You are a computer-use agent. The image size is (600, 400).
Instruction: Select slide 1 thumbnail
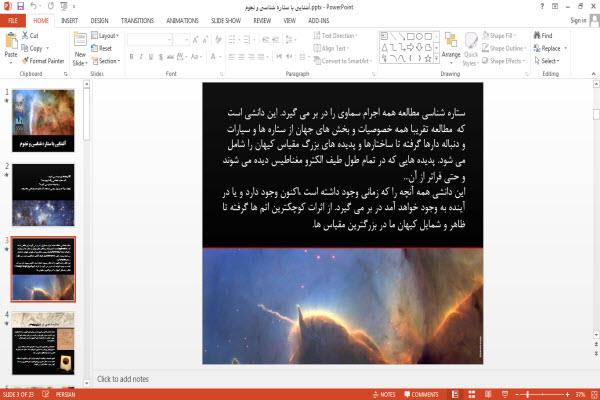coord(43,121)
